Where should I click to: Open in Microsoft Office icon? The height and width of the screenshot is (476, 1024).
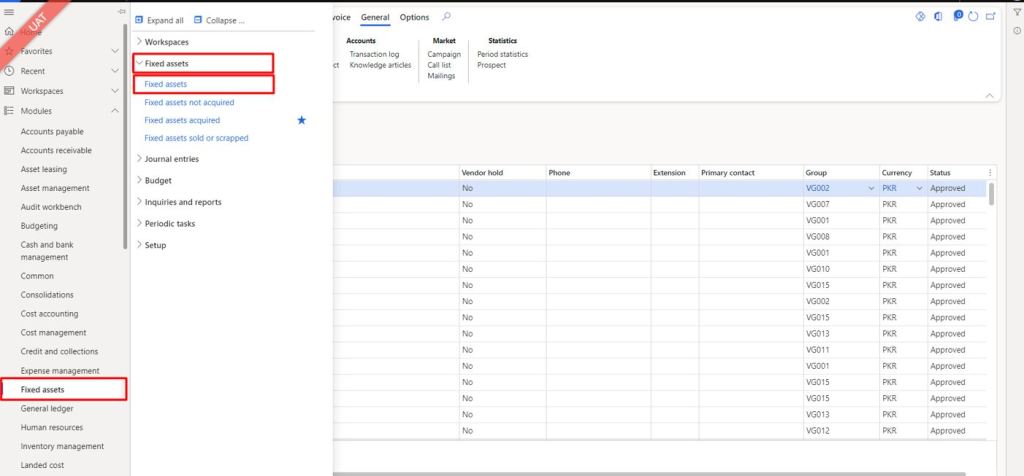(x=937, y=17)
